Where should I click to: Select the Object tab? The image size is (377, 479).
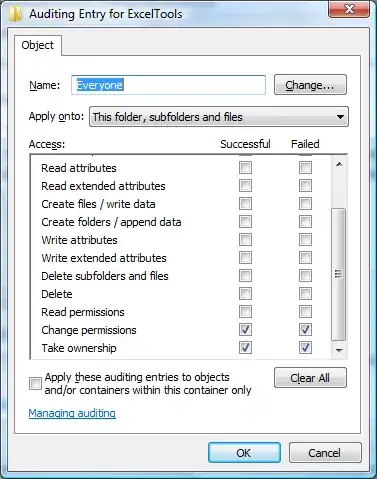tap(38, 45)
